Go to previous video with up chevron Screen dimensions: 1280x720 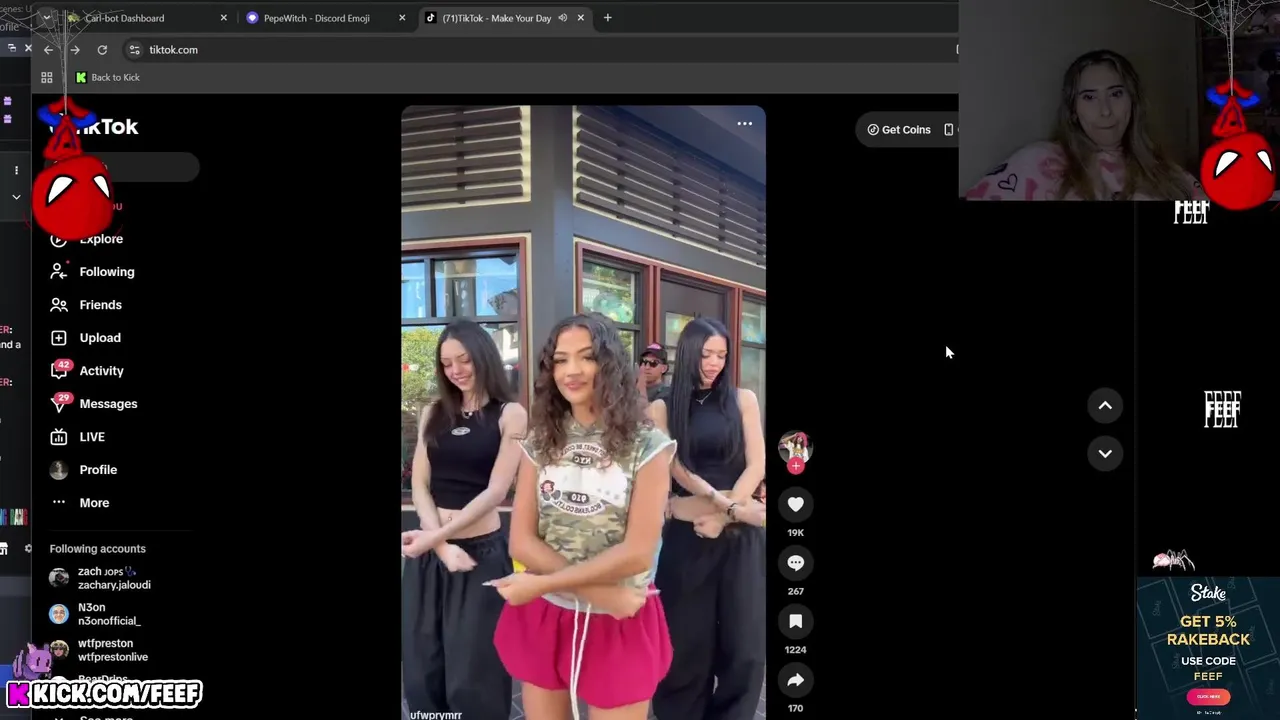tap(1105, 405)
